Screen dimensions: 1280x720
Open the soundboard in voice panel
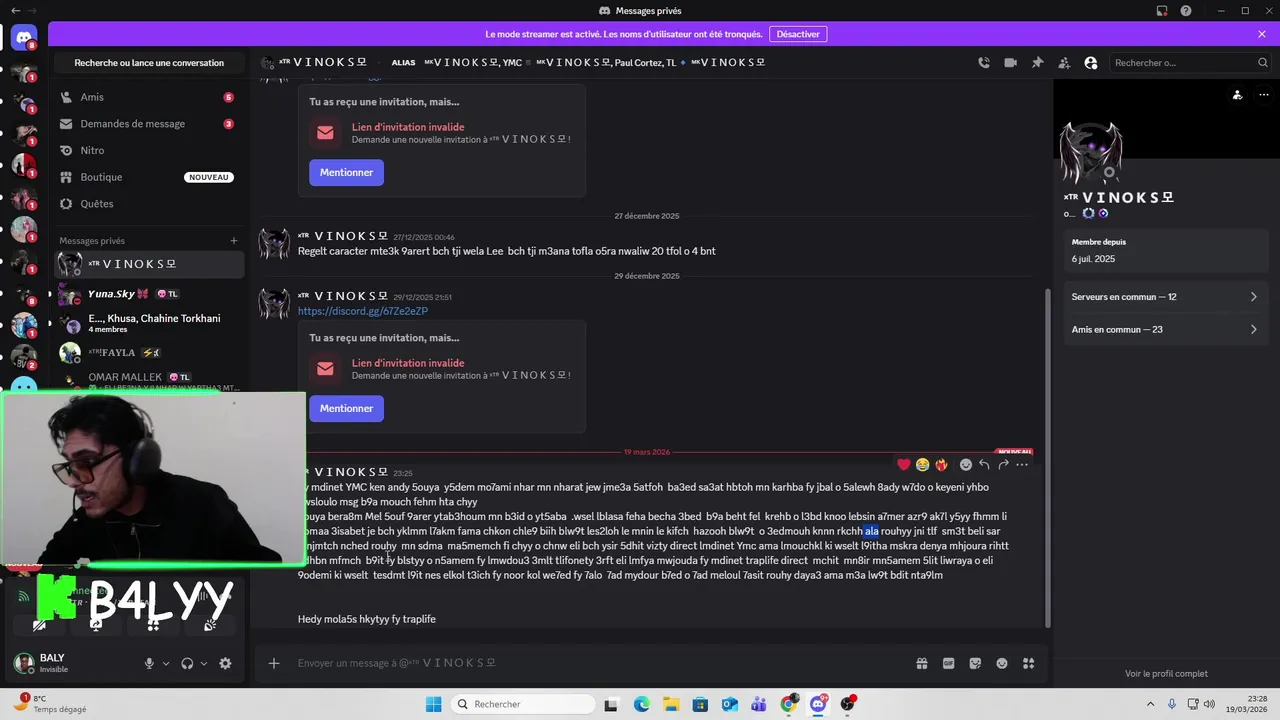tap(210, 624)
